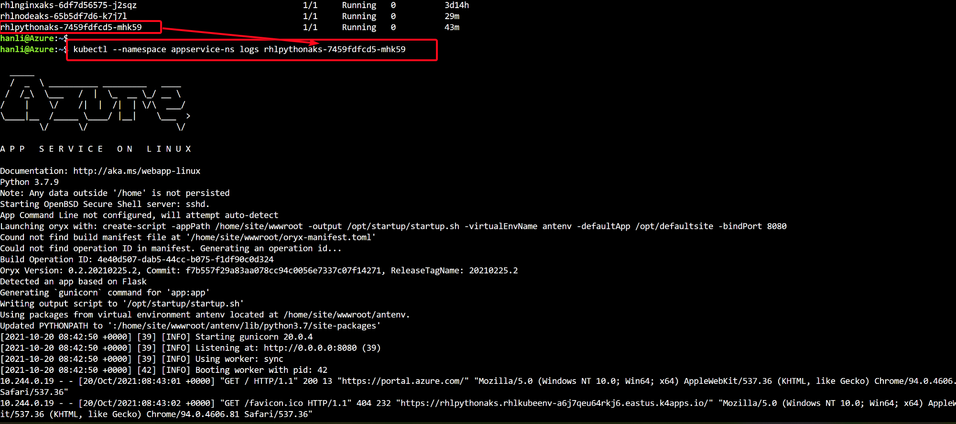
Task: Click the App Command Line not configured line
Action: [139, 215]
